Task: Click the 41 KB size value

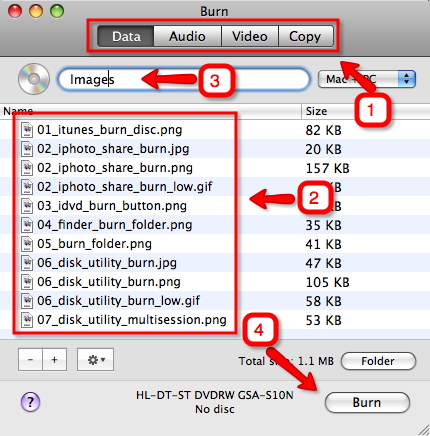Action: click(323, 244)
